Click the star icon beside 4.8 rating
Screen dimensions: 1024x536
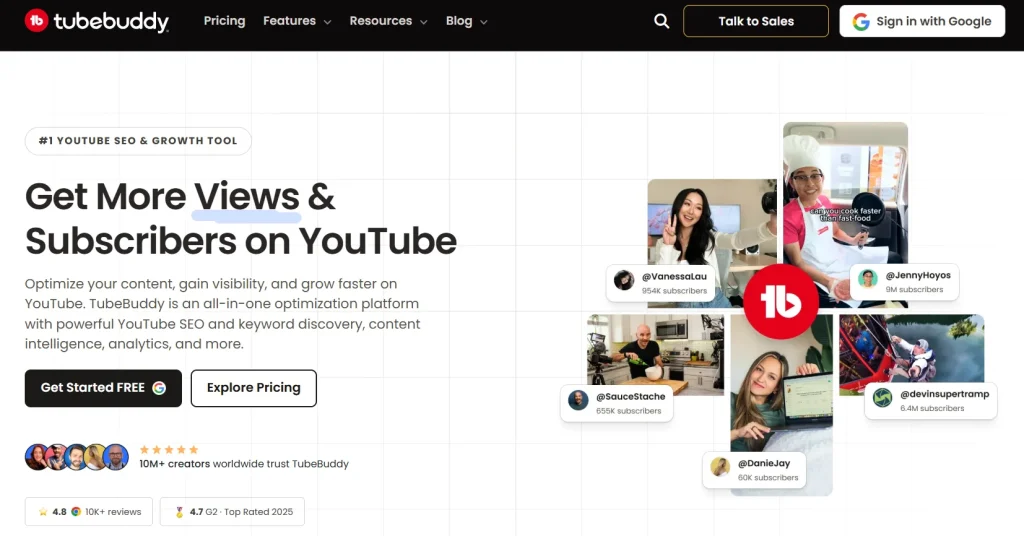tap(43, 512)
